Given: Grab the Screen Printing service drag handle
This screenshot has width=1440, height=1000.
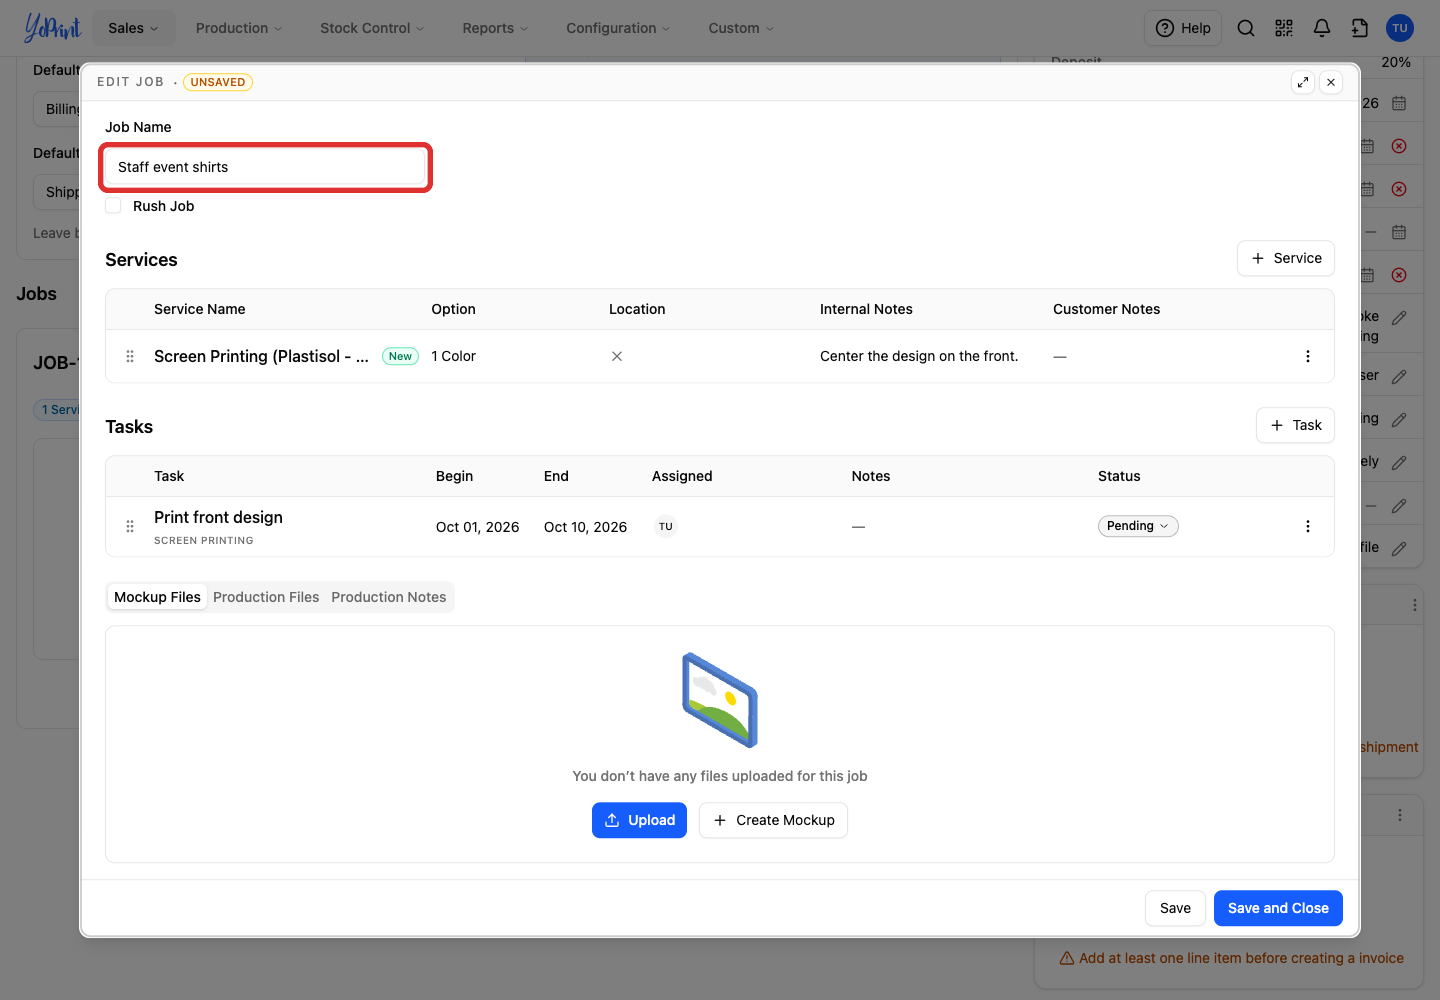Looking at the screenshot, I should tap(130, 356).
